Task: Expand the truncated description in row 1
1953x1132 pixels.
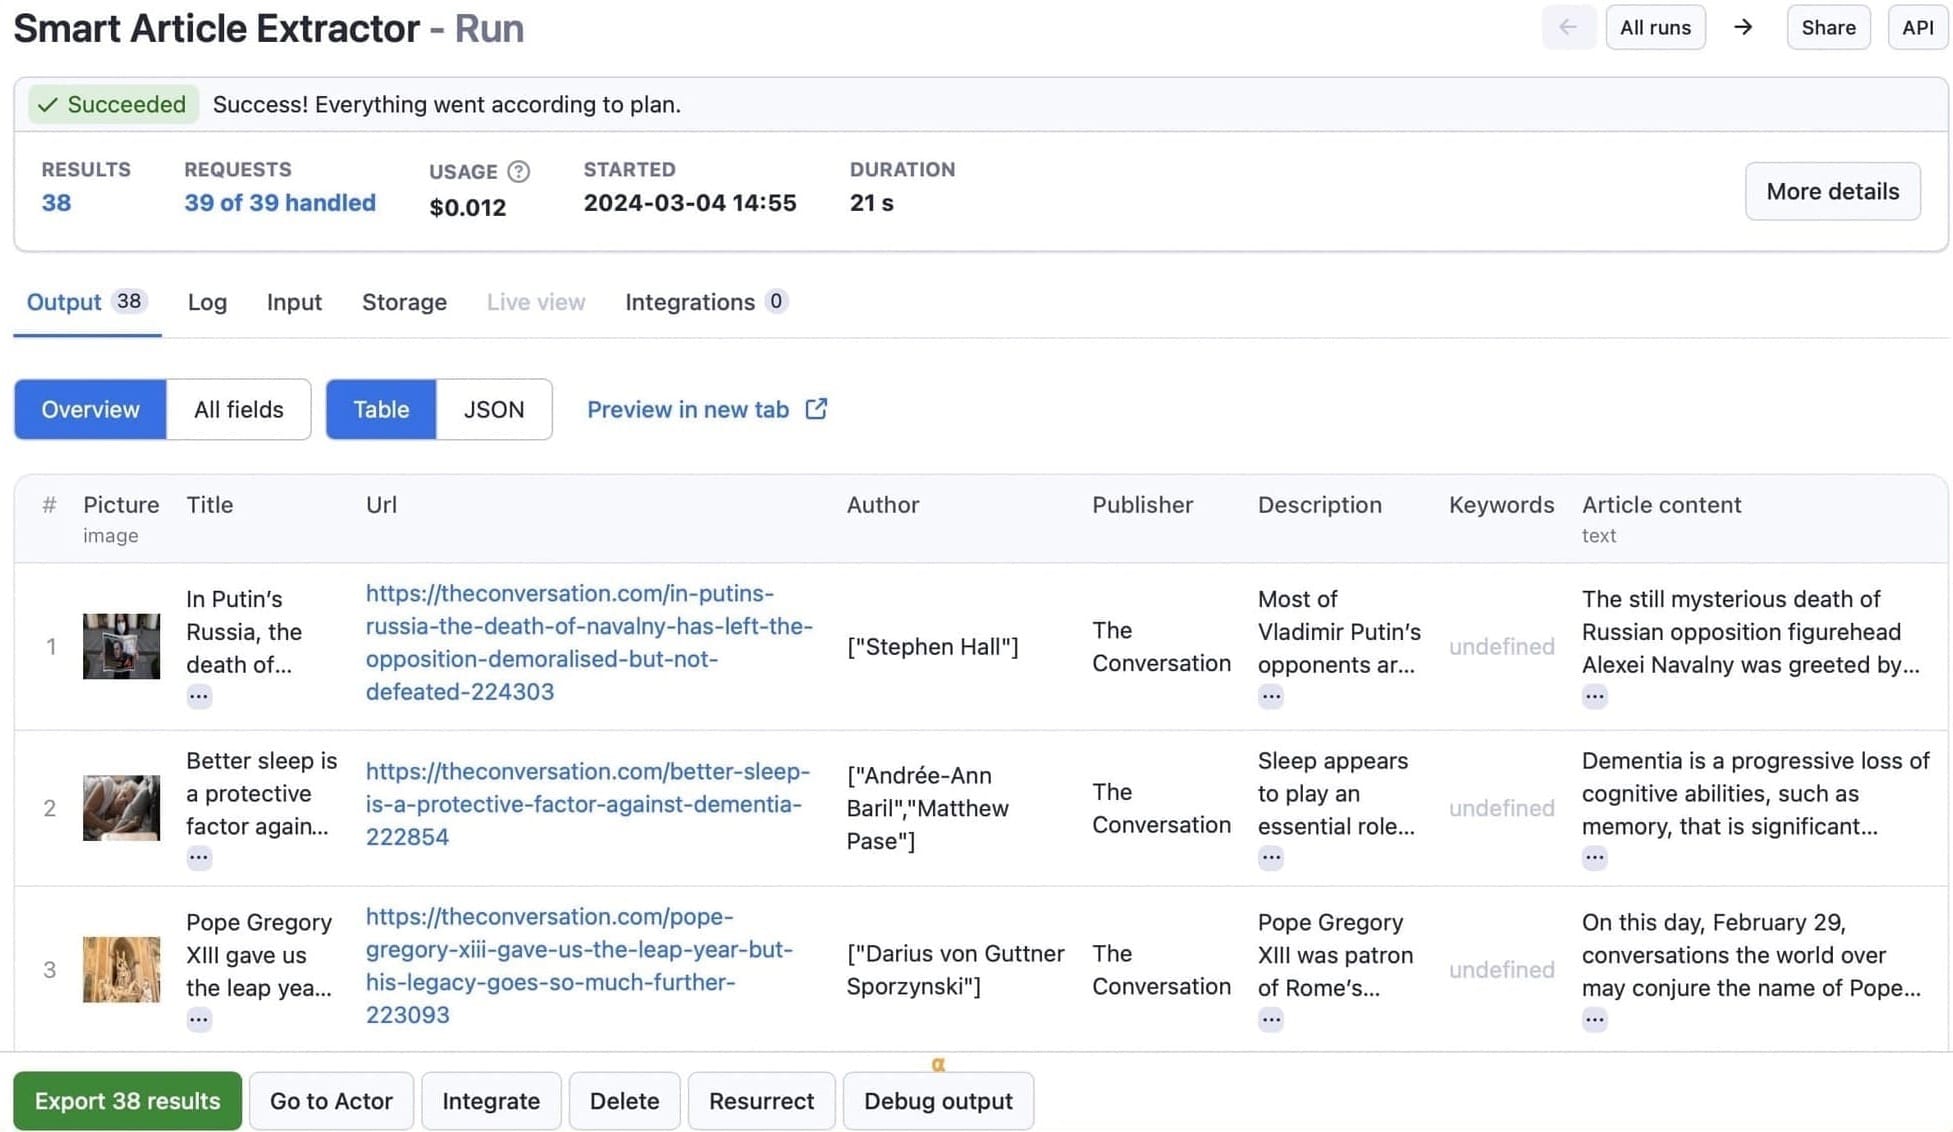Action: pos(1270,696)
